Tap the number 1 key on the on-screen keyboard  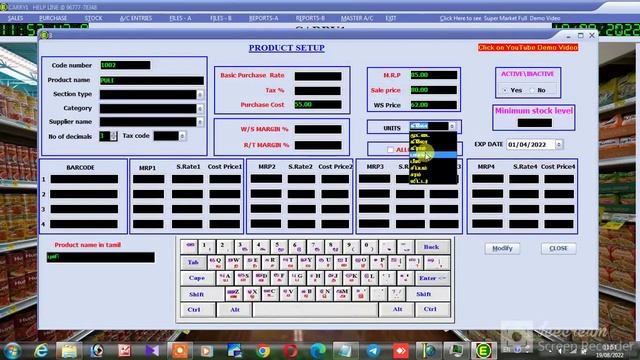[207, 247]
